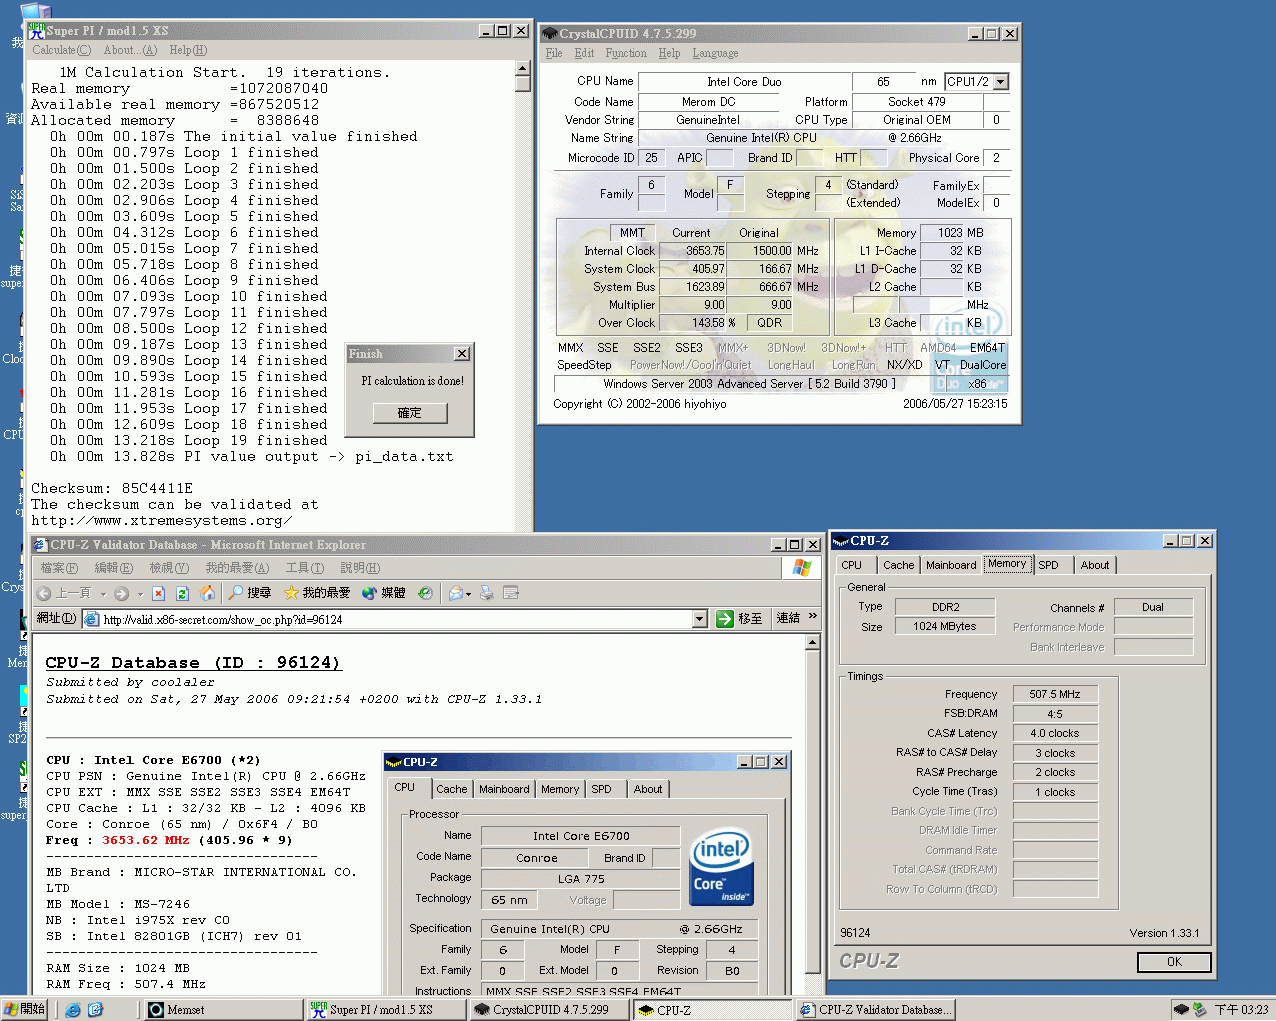Go back with Internet Explorer's Back button
Screen dimensions: 1276x1021
coord(64,593)
